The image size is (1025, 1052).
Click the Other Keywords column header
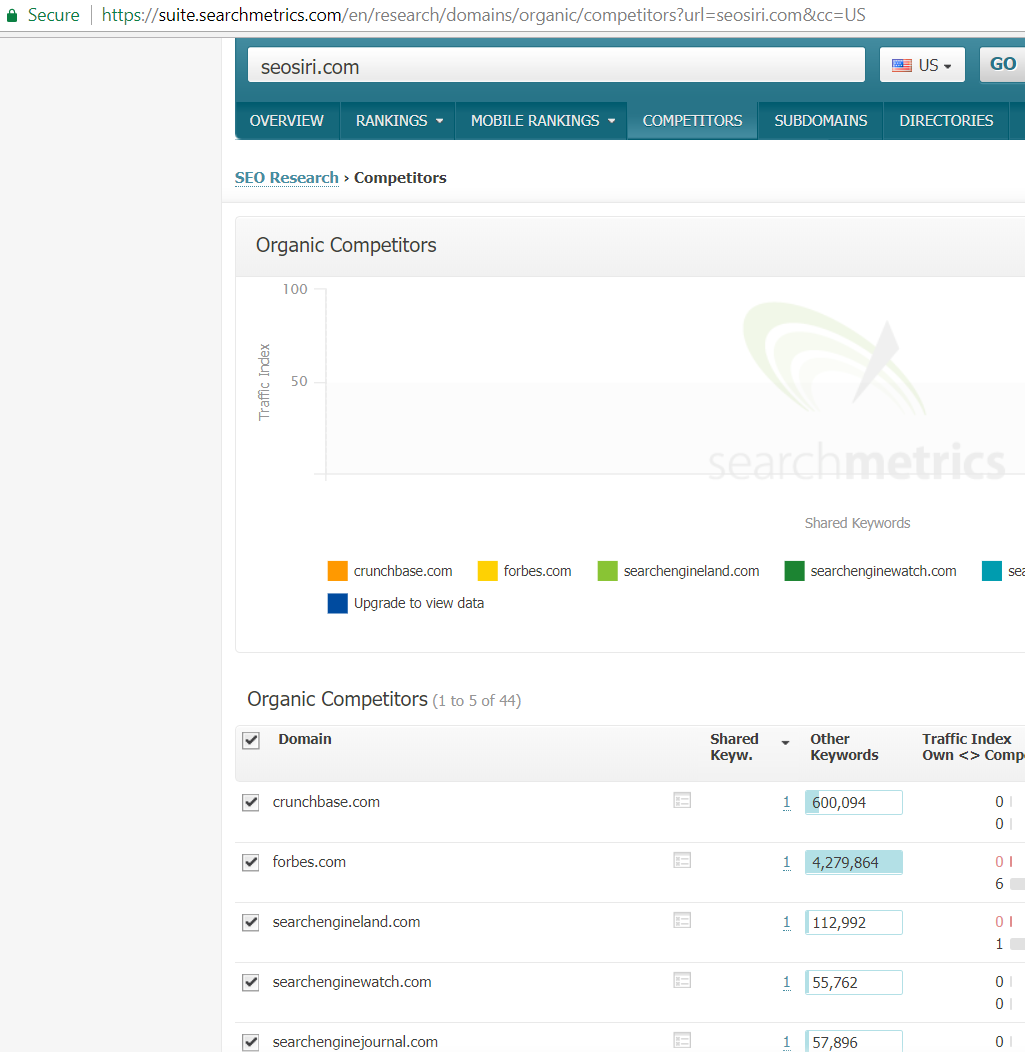point(844,747)
